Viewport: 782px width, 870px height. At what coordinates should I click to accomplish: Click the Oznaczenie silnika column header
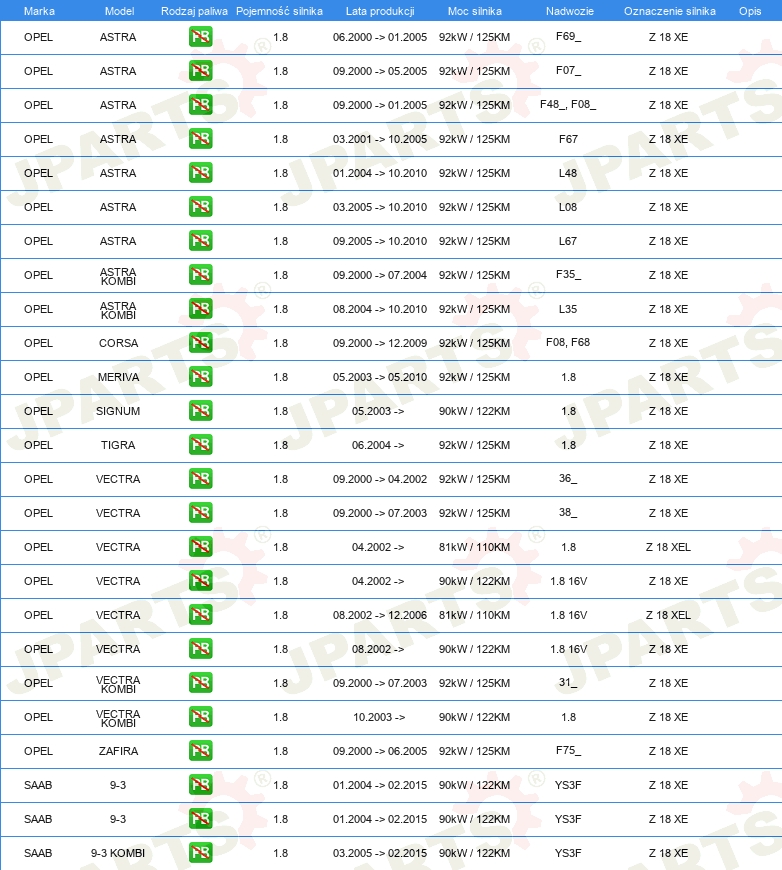coord(669,11)
